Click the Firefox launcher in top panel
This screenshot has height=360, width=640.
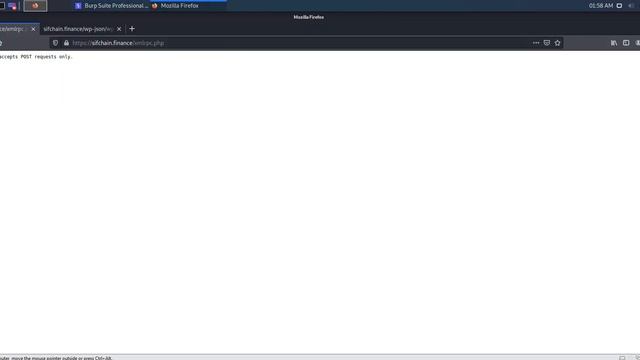pyautogui.click(x=35, y=6)
